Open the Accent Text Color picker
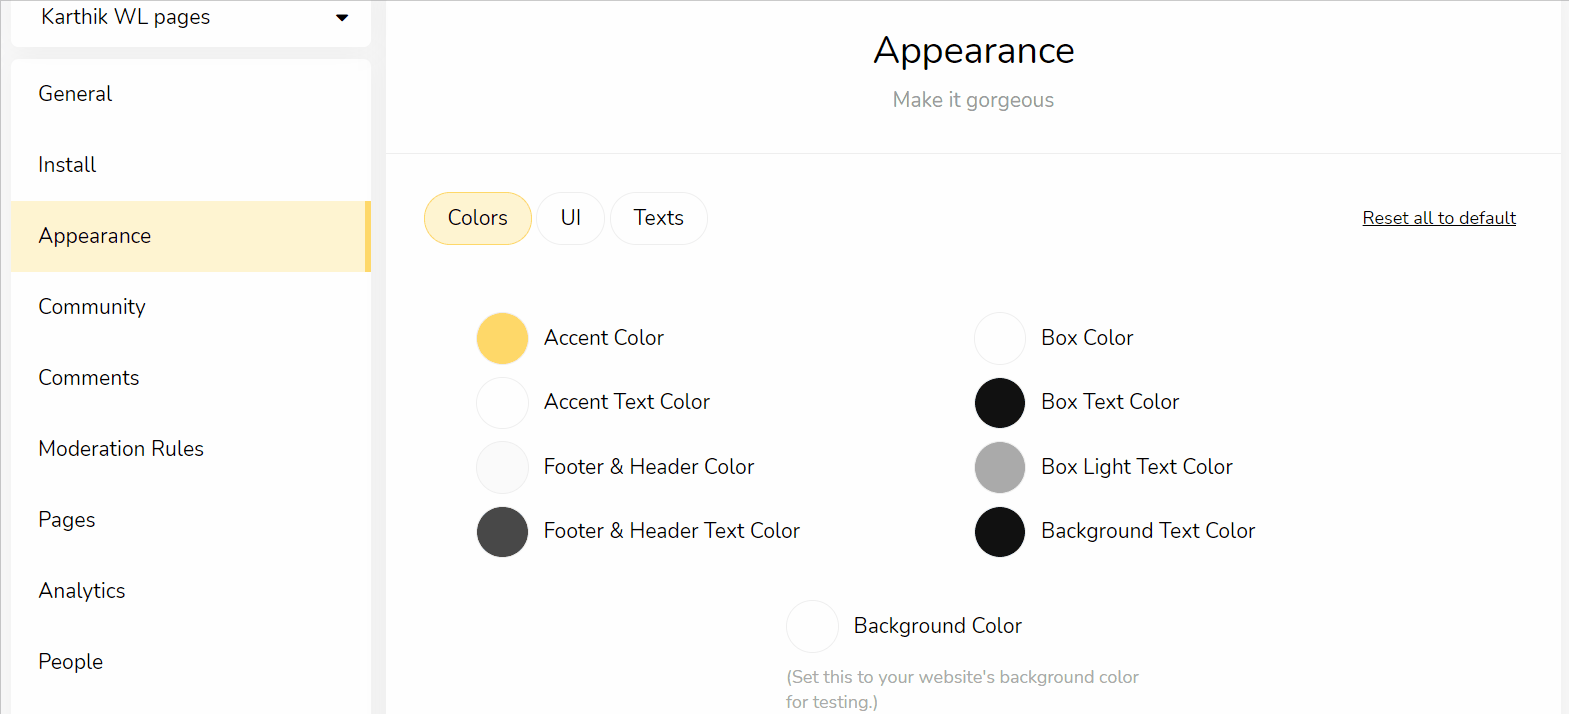Image resolution: width=1569 pixels, height=714 pixels. [x=502, y=402]
